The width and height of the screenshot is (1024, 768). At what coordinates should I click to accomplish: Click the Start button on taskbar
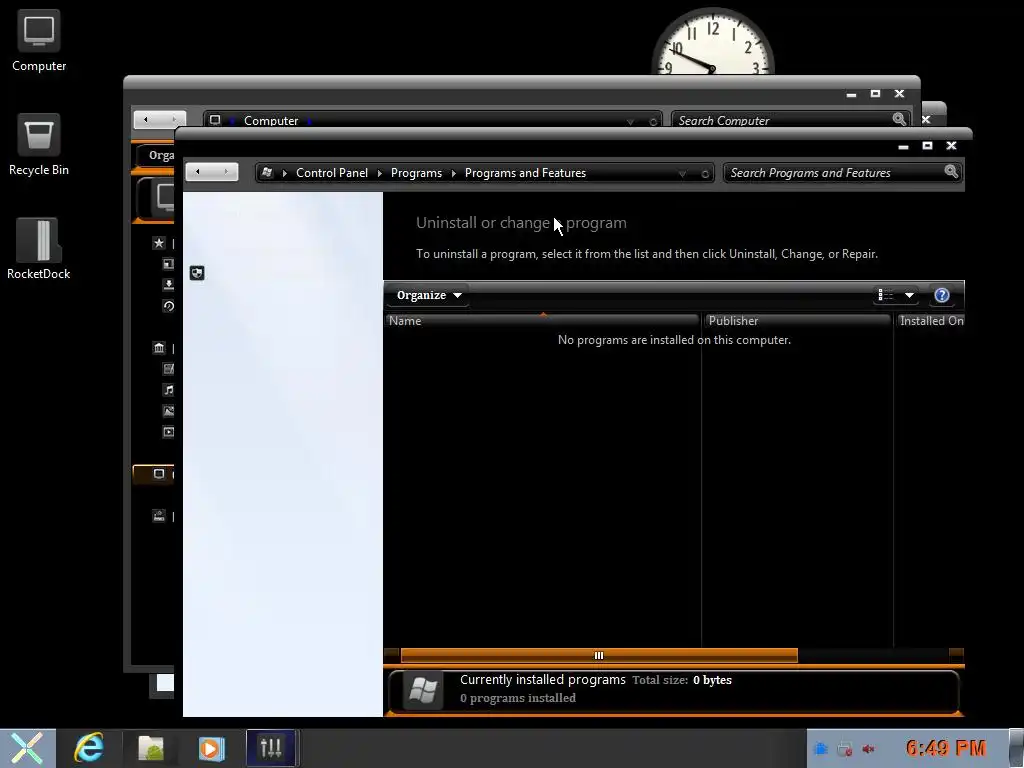(27, 748)
